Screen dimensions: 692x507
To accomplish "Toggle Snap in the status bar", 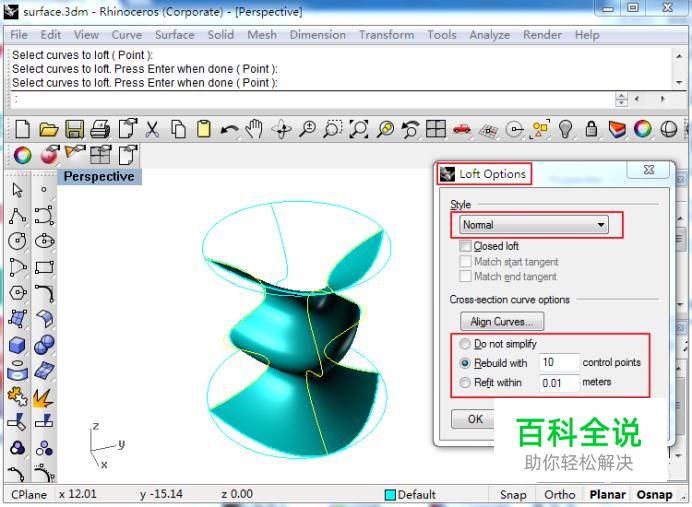I will pos(513,495).
